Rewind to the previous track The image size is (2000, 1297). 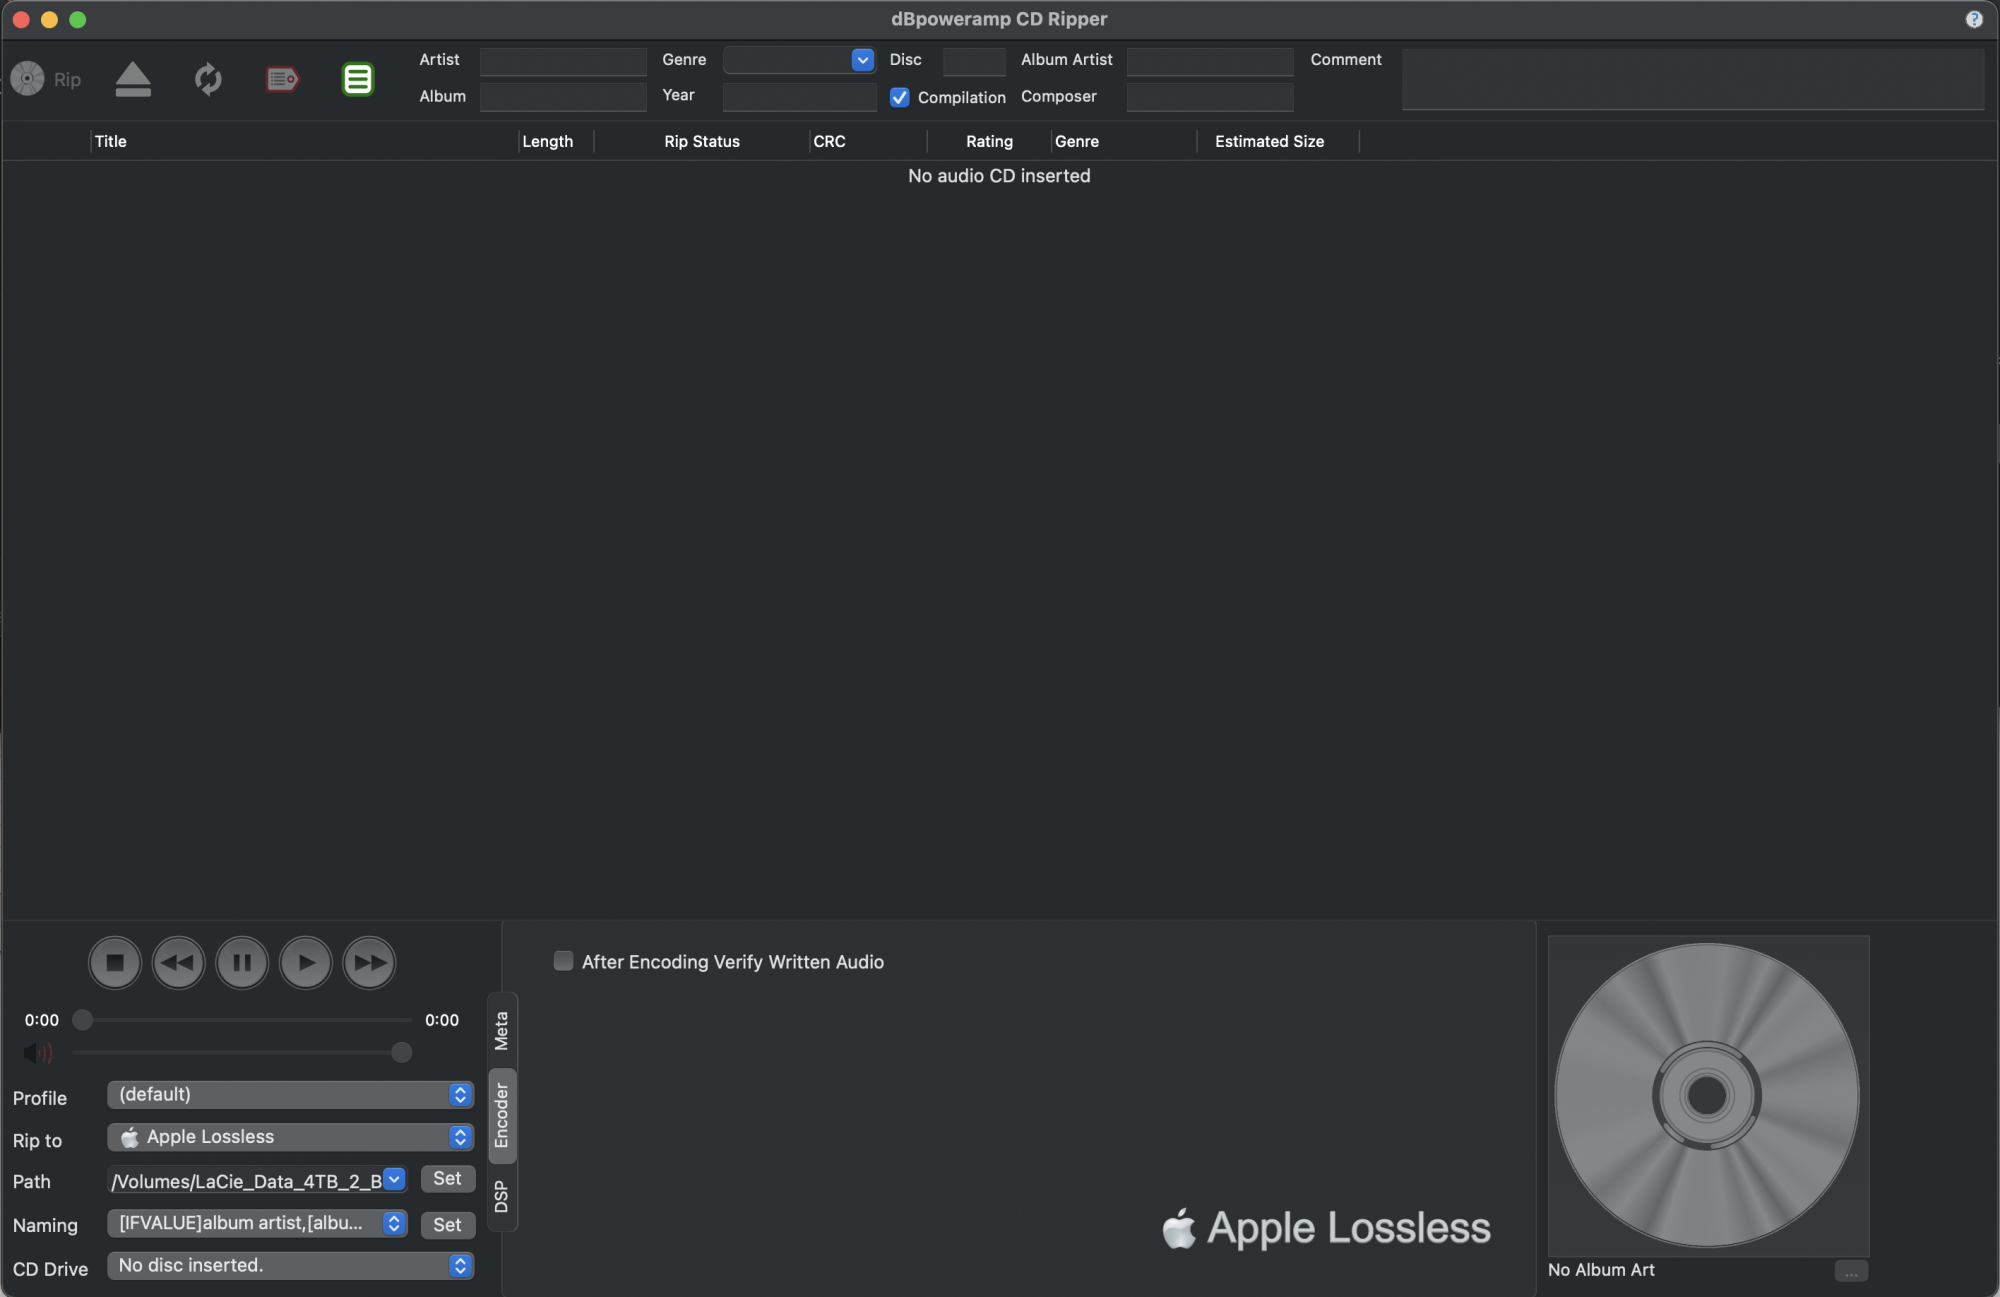(178, 963)
